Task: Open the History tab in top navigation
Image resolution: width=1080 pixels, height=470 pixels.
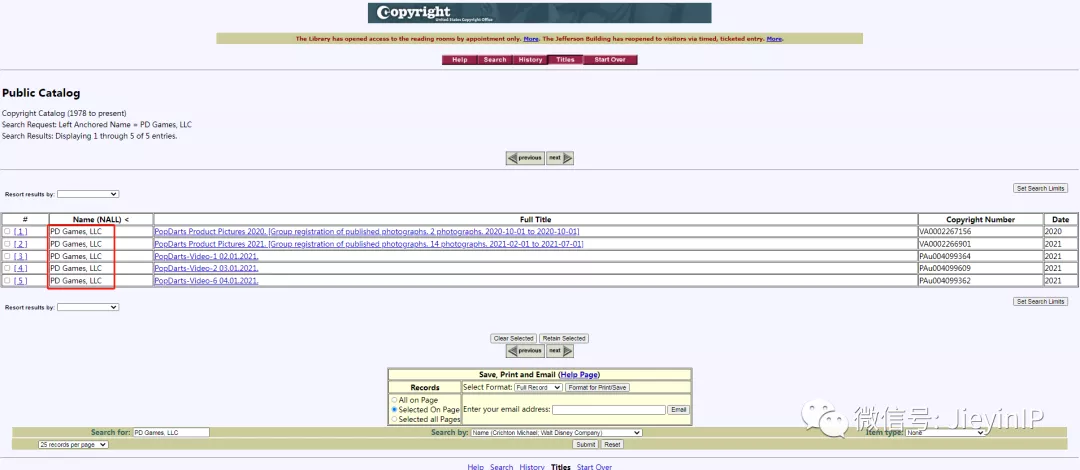Action: coord(530,60)
